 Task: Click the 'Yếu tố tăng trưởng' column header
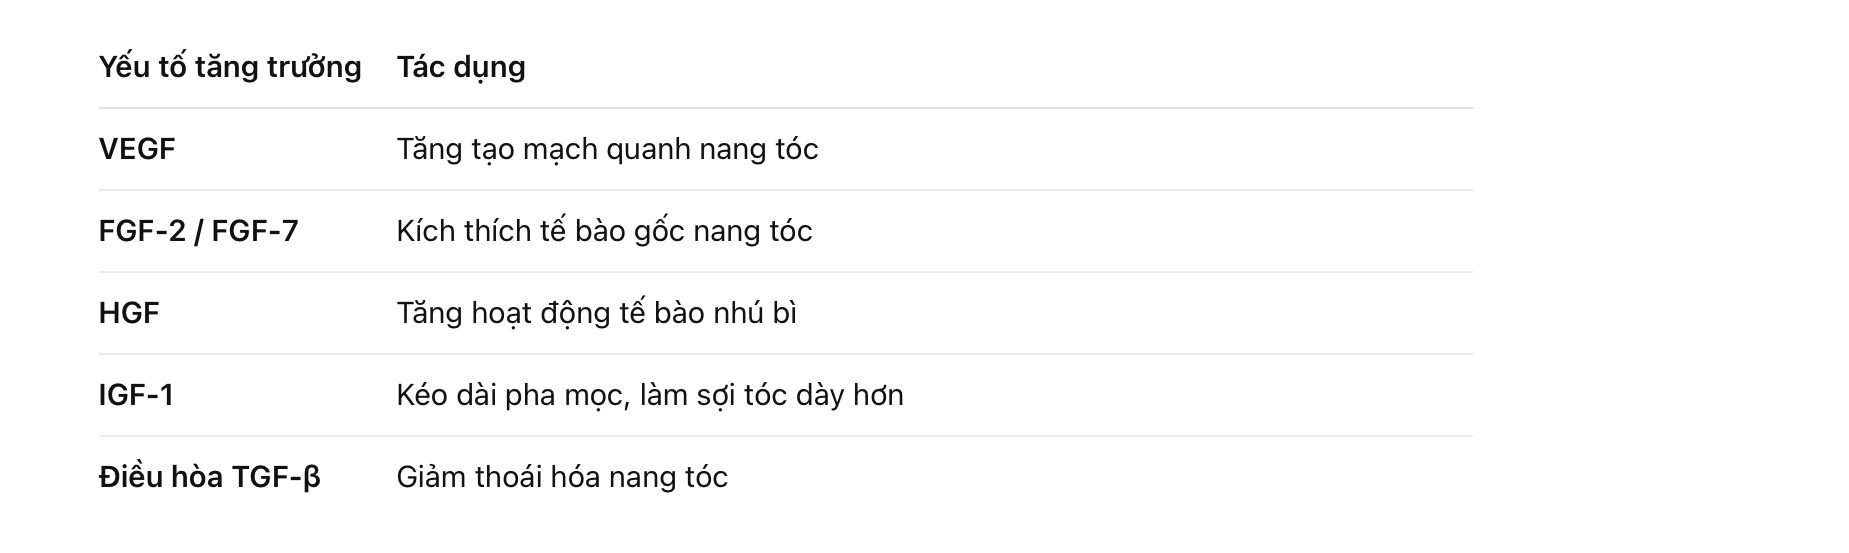[230, 67]
